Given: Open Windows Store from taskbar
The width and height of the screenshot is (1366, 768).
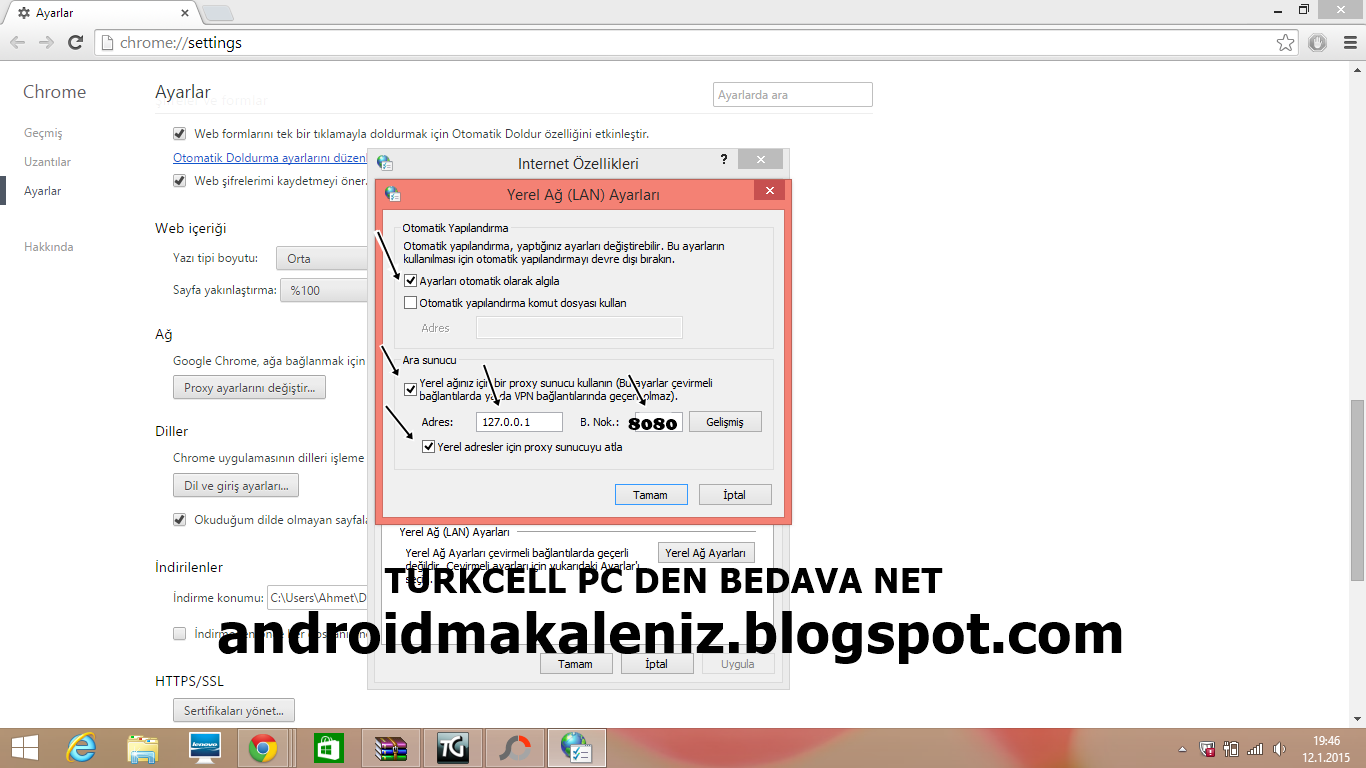Looking at the screenshot, I should [x=327, y=748].
